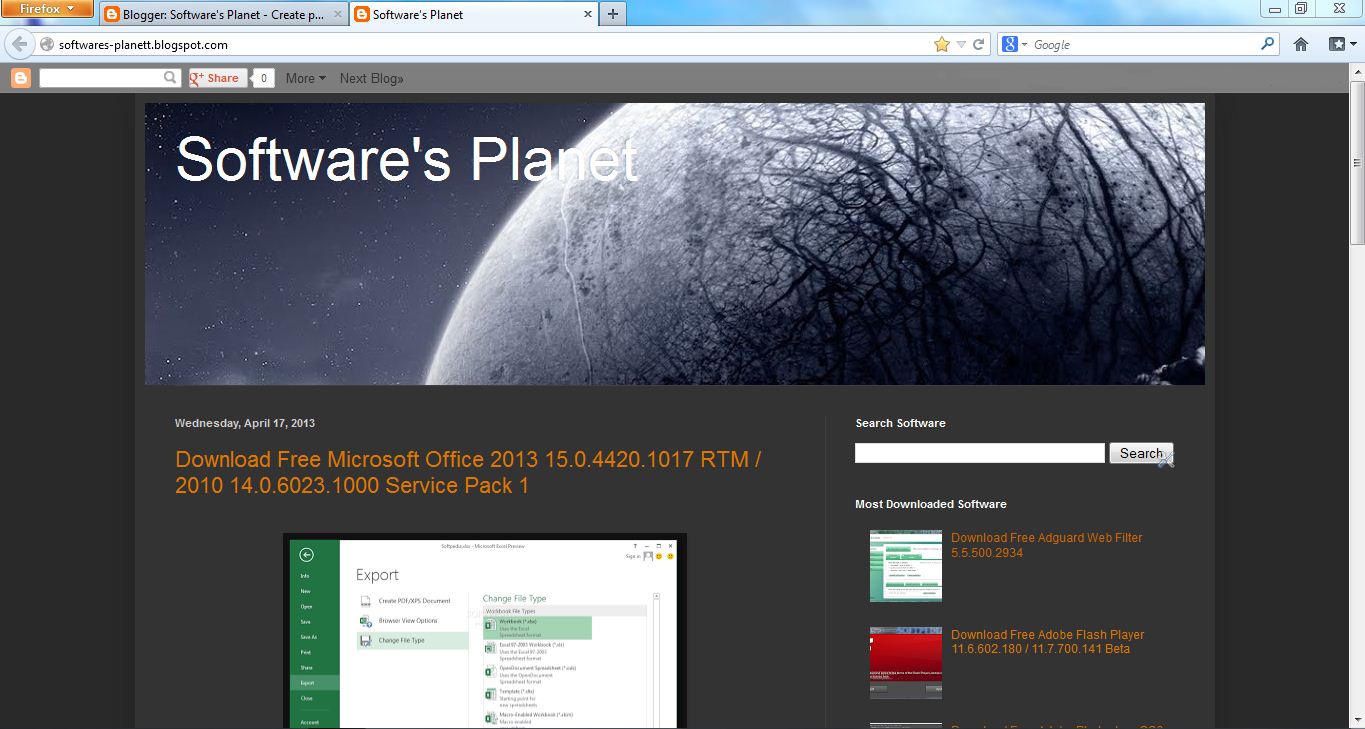The height and width of the screenshot is (729, 1365).
Task: Click the site identity globe icon
Action: [x=46, y=45]
